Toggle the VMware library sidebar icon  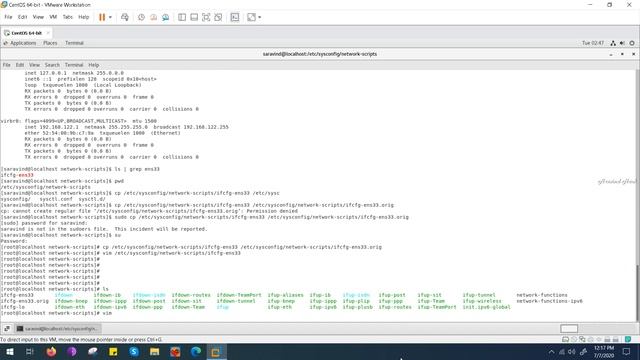pyautogui.click(x=182, y=17)
